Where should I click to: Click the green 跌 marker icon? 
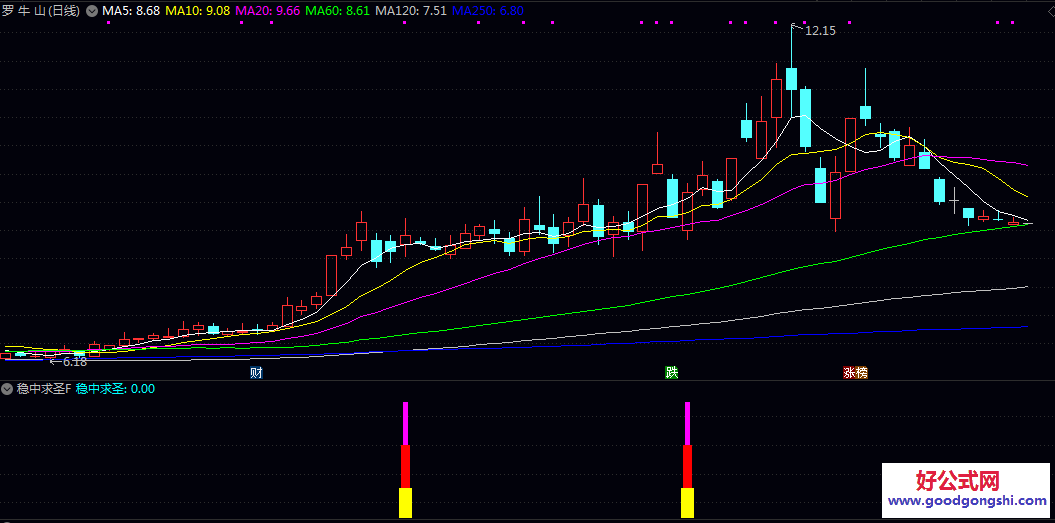[672, 373]
